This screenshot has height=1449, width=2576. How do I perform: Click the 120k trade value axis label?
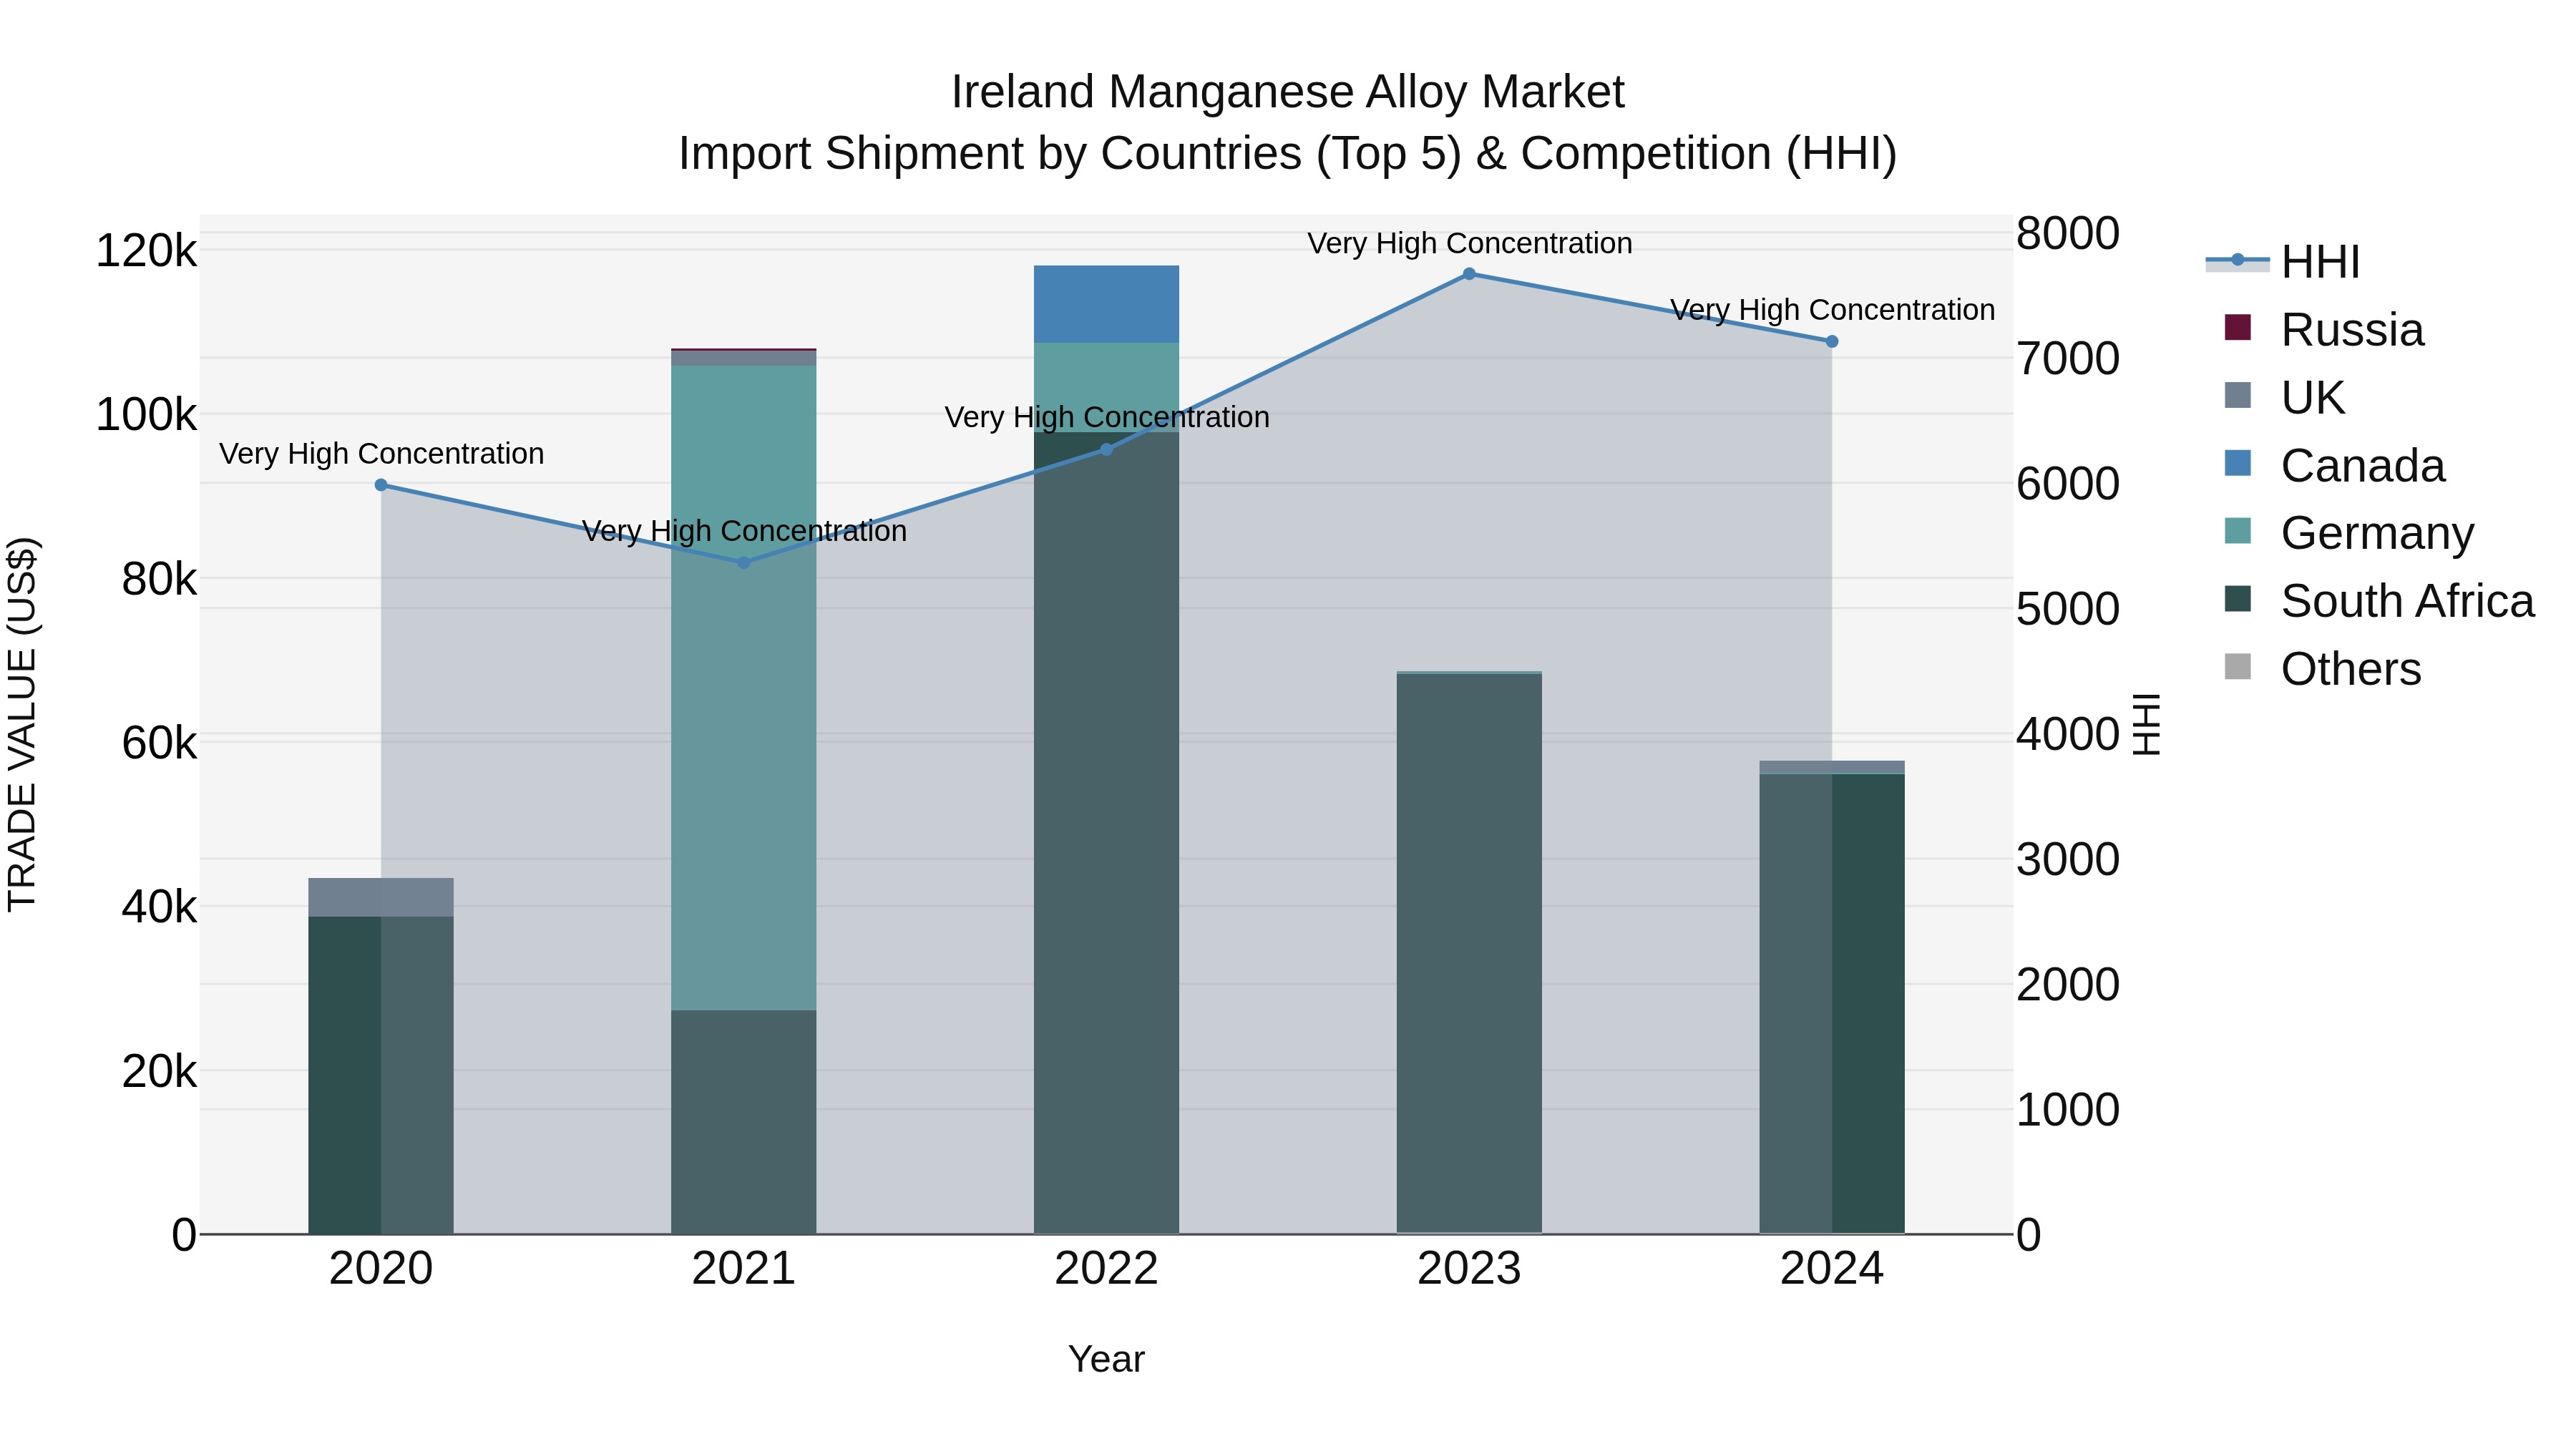click(x=146, y=250)
